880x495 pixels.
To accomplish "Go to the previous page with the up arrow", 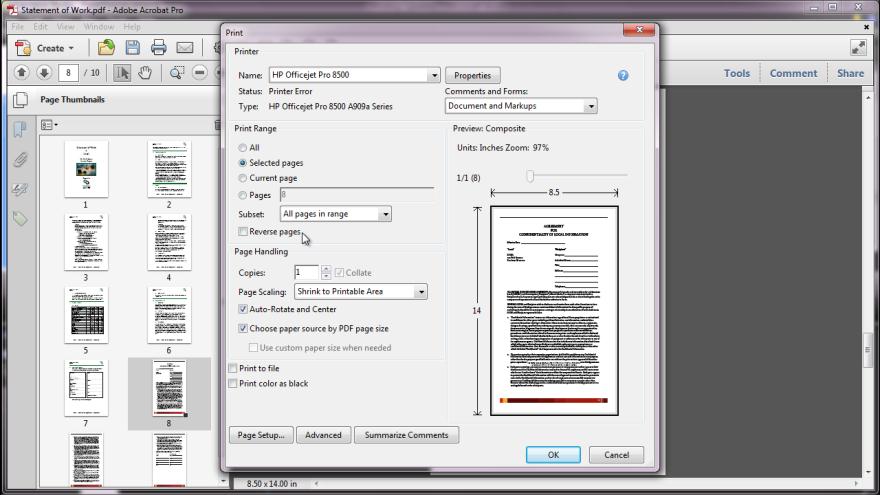I will coord(21,72).
